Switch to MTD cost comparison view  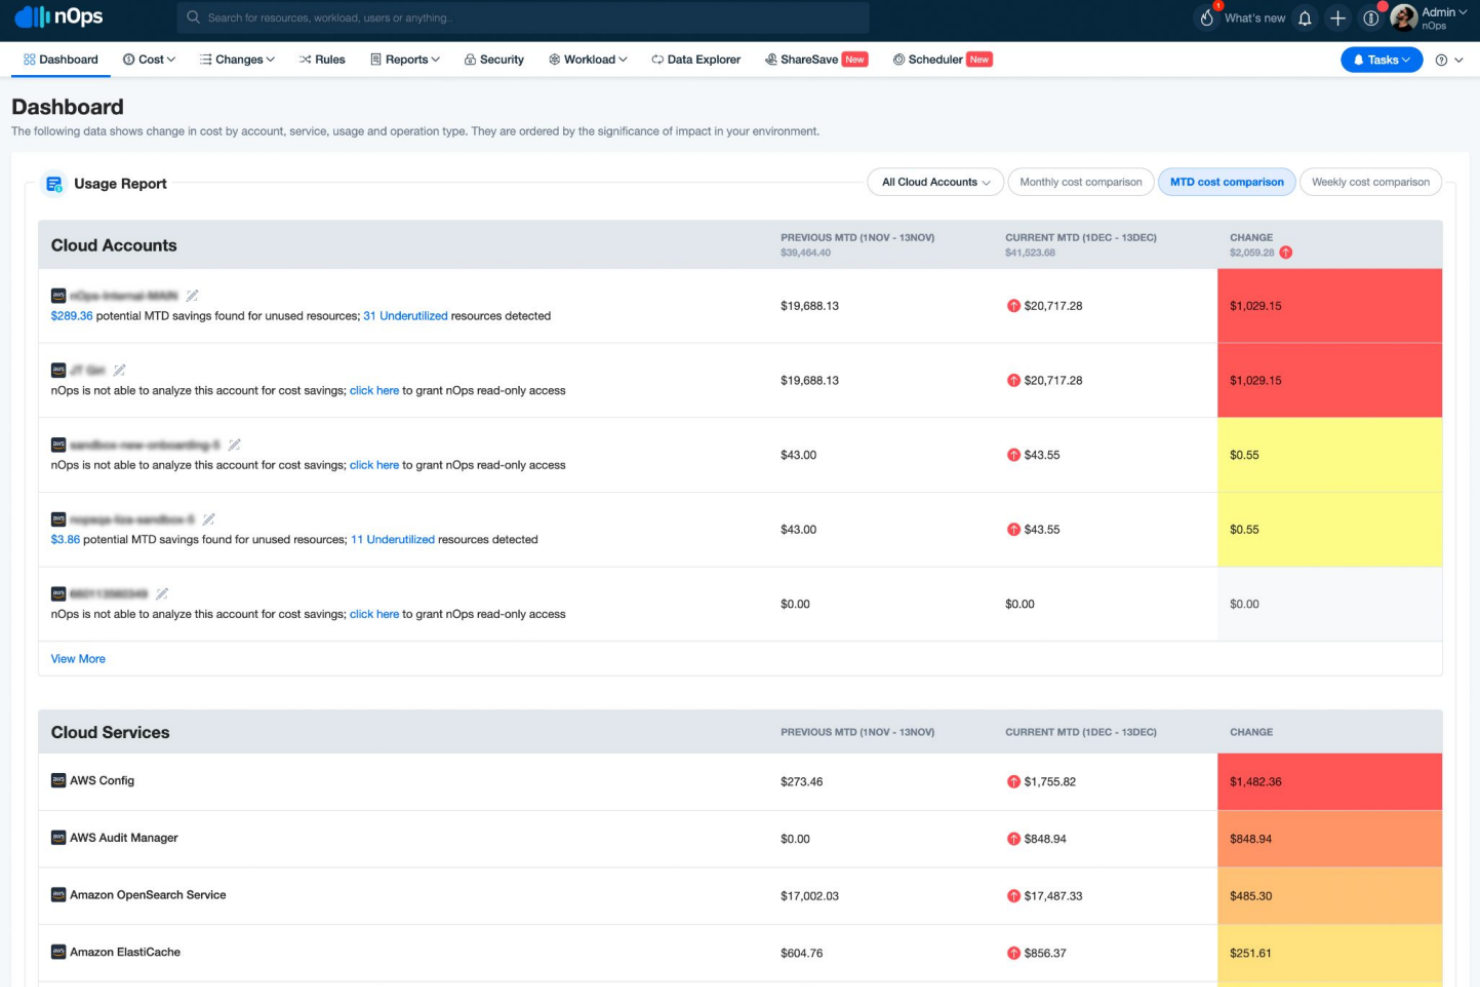pos(1227,181)
